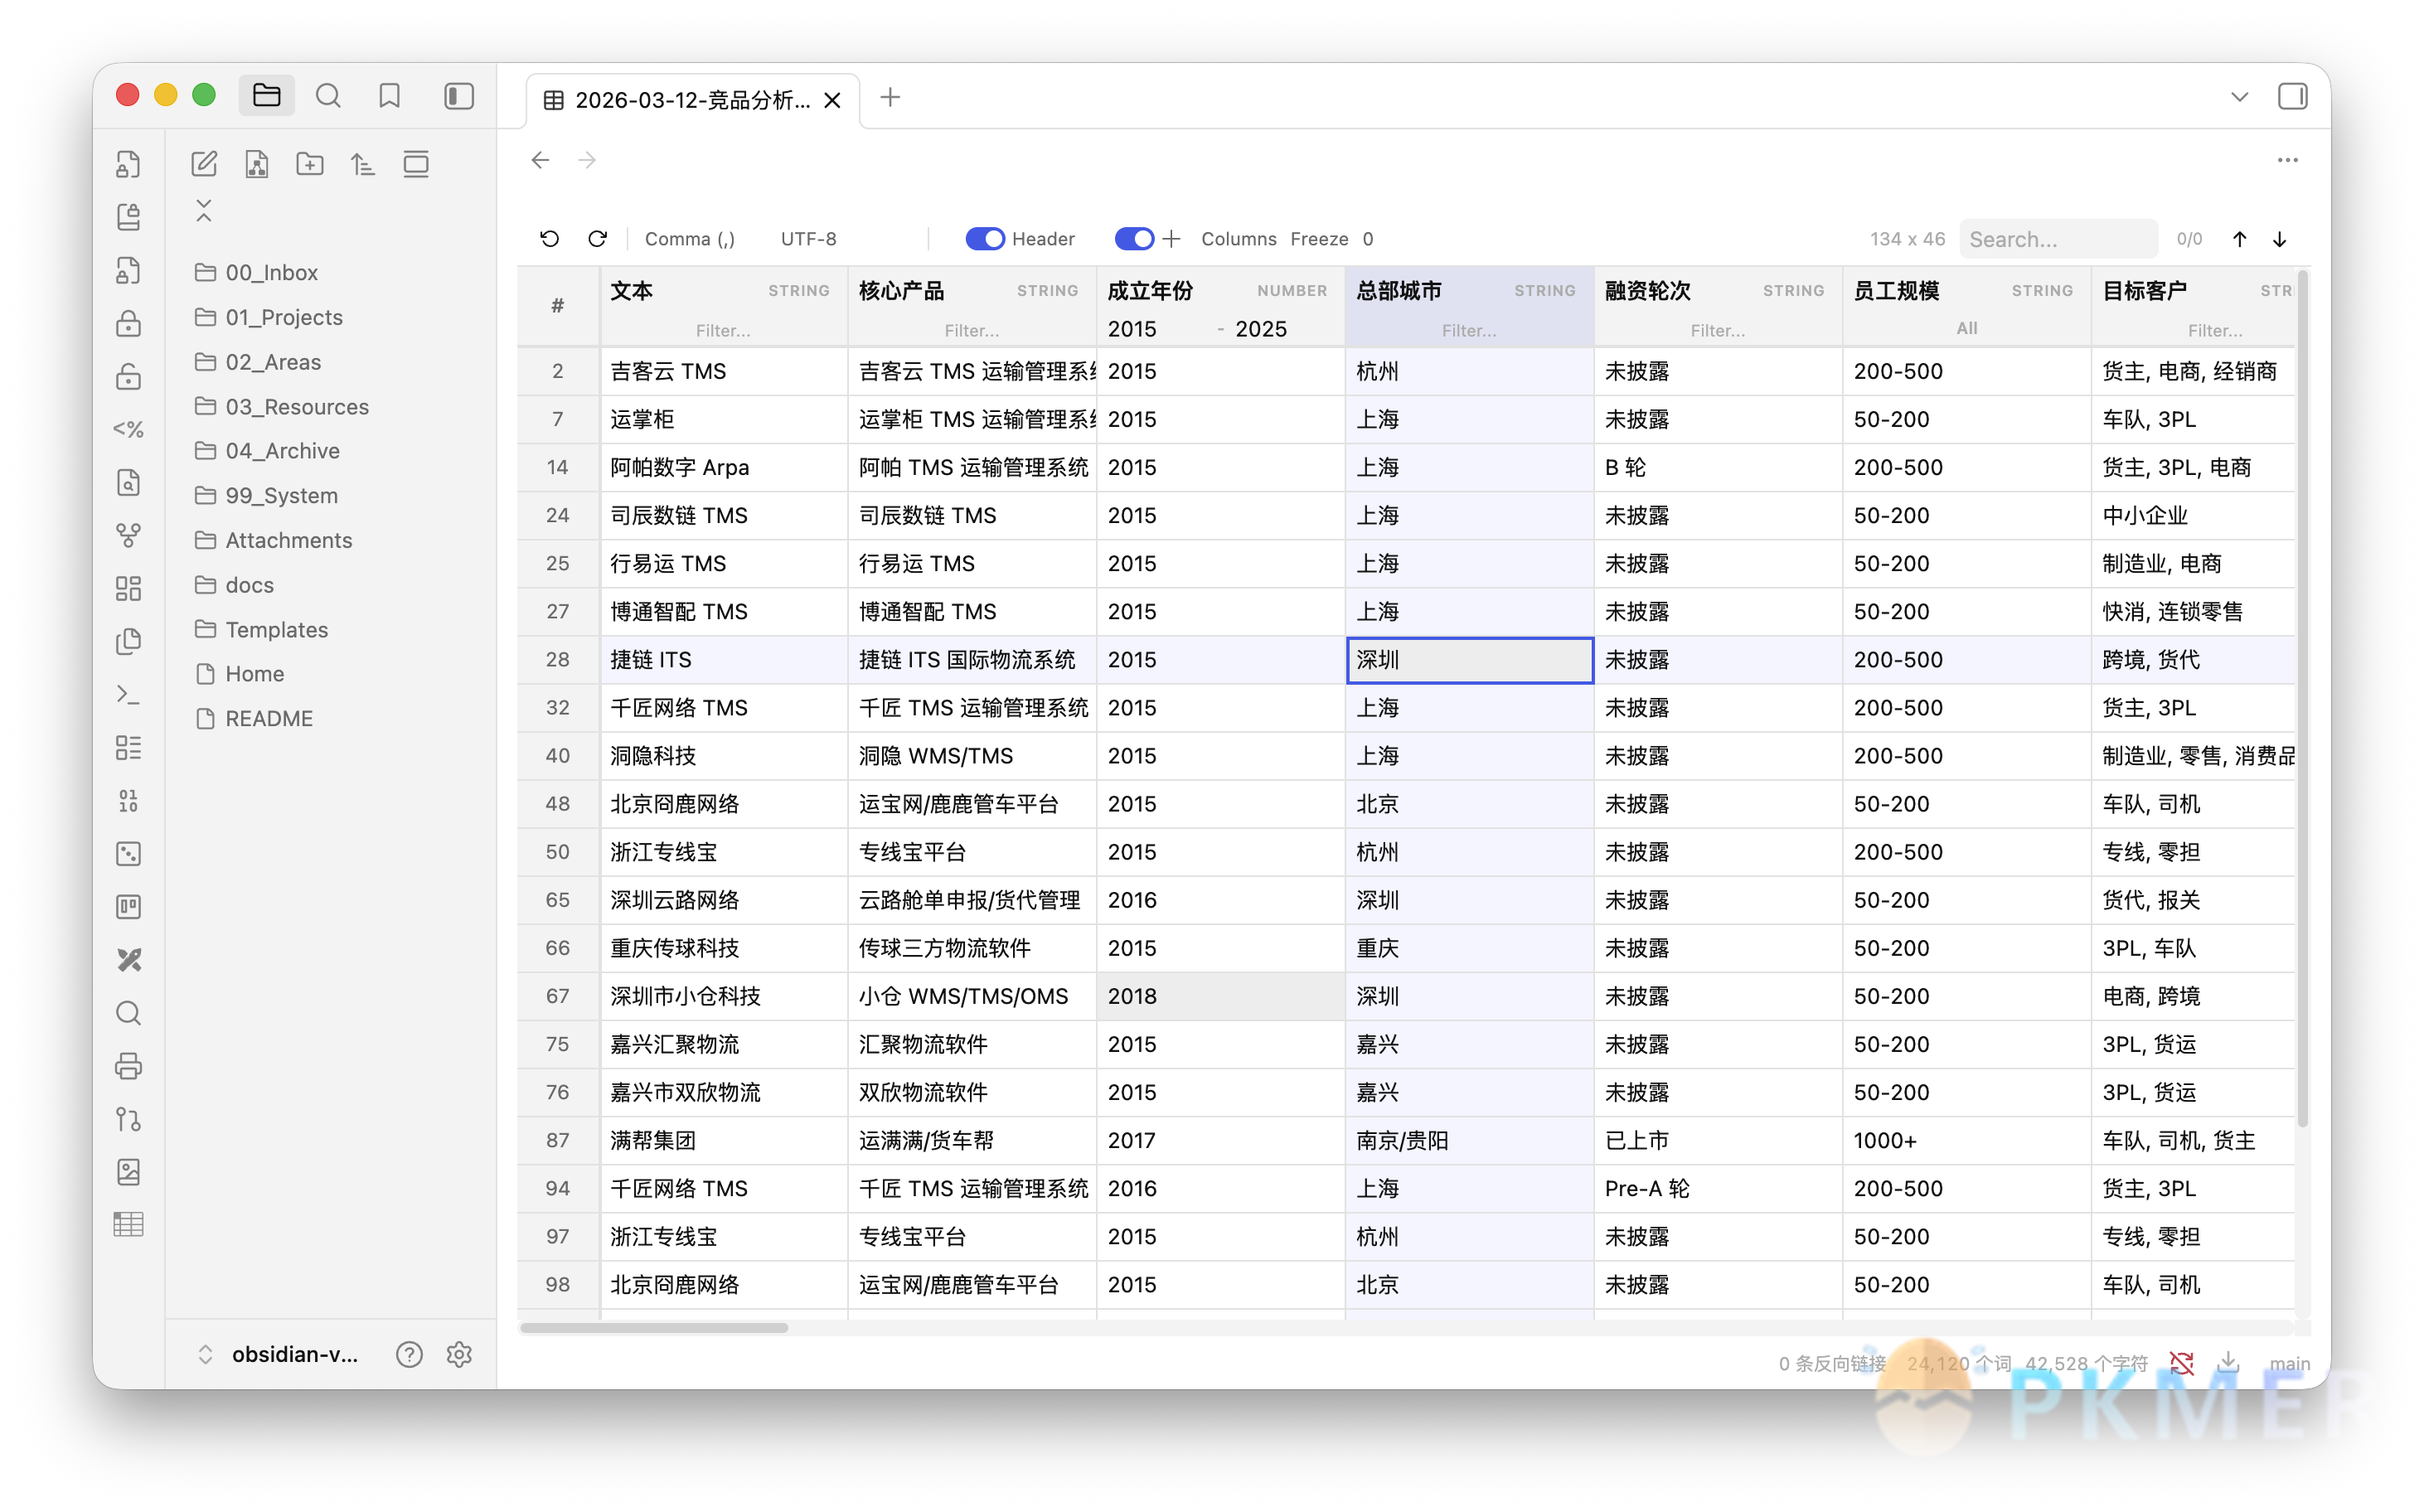The width and height of the screenshot is (2424, 1512).
Task: Click the Freeze setting label
Action: (1319, 239)
